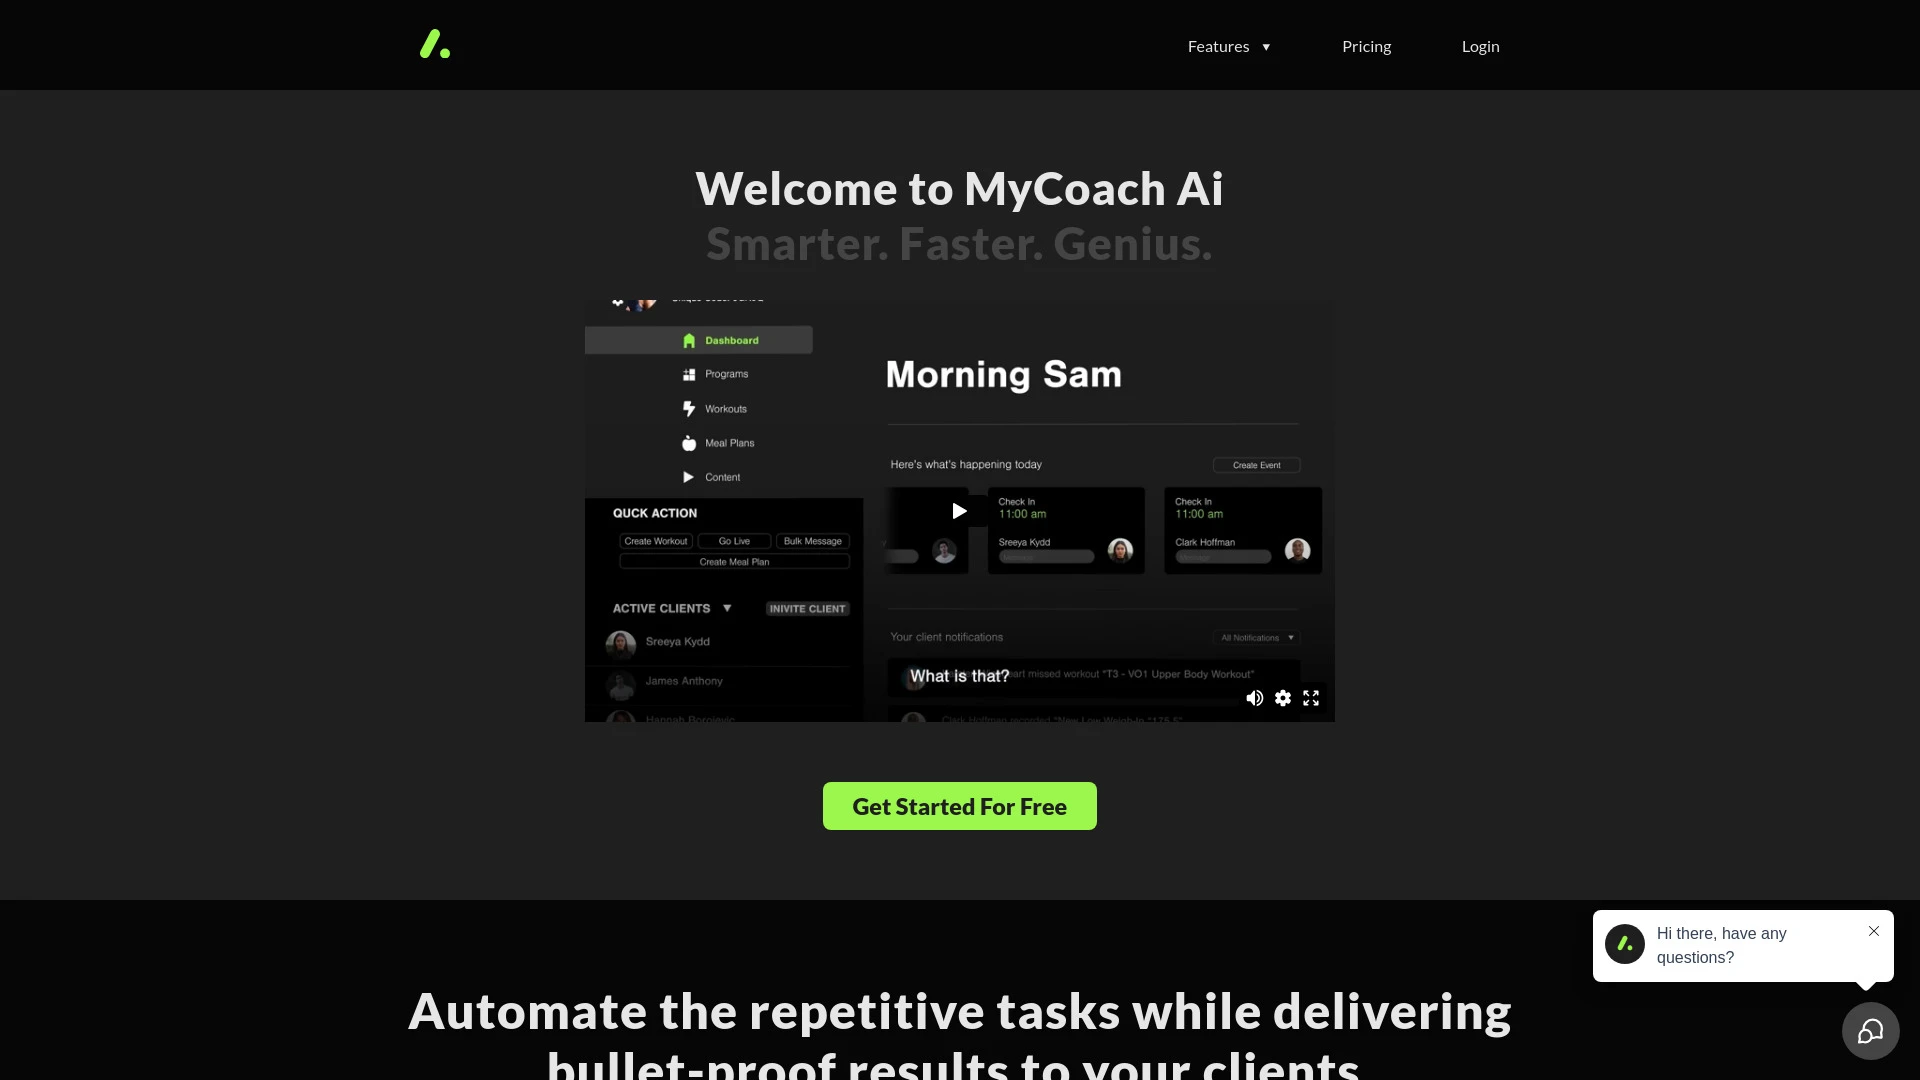The image size is (1920, 1080).
Task: Click the chatbot close button
Action: pos(1874,931)
